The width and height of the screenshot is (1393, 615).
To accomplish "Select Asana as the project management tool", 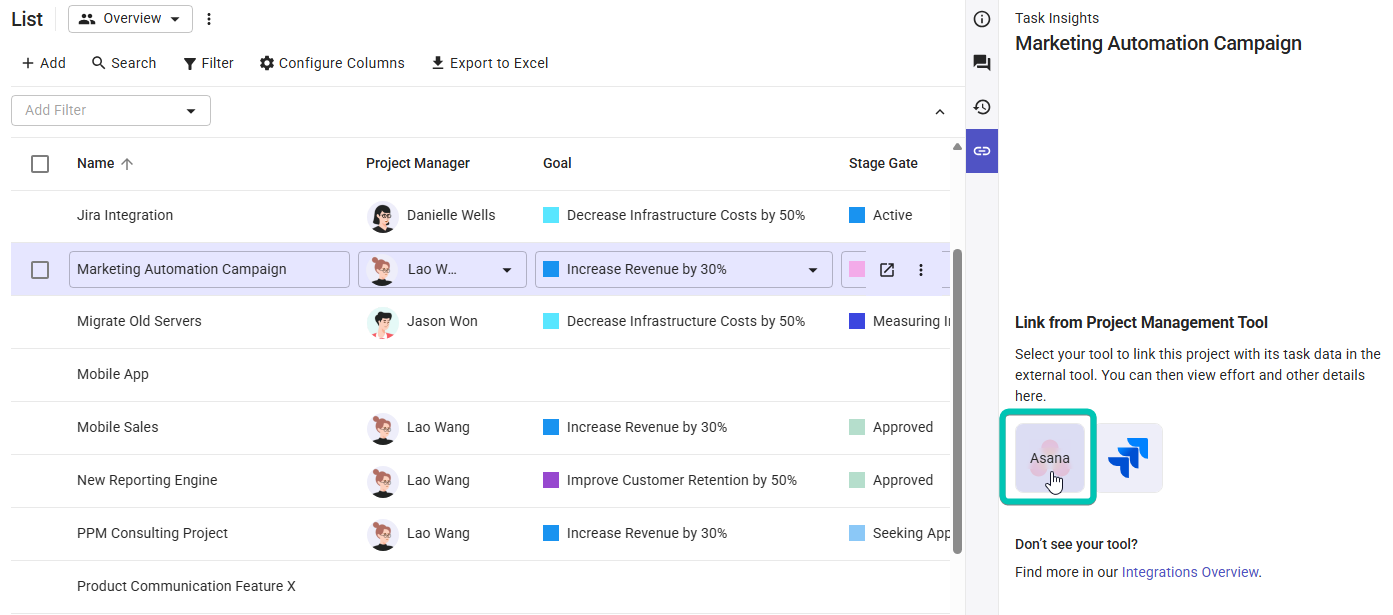I will point(1047,457).
